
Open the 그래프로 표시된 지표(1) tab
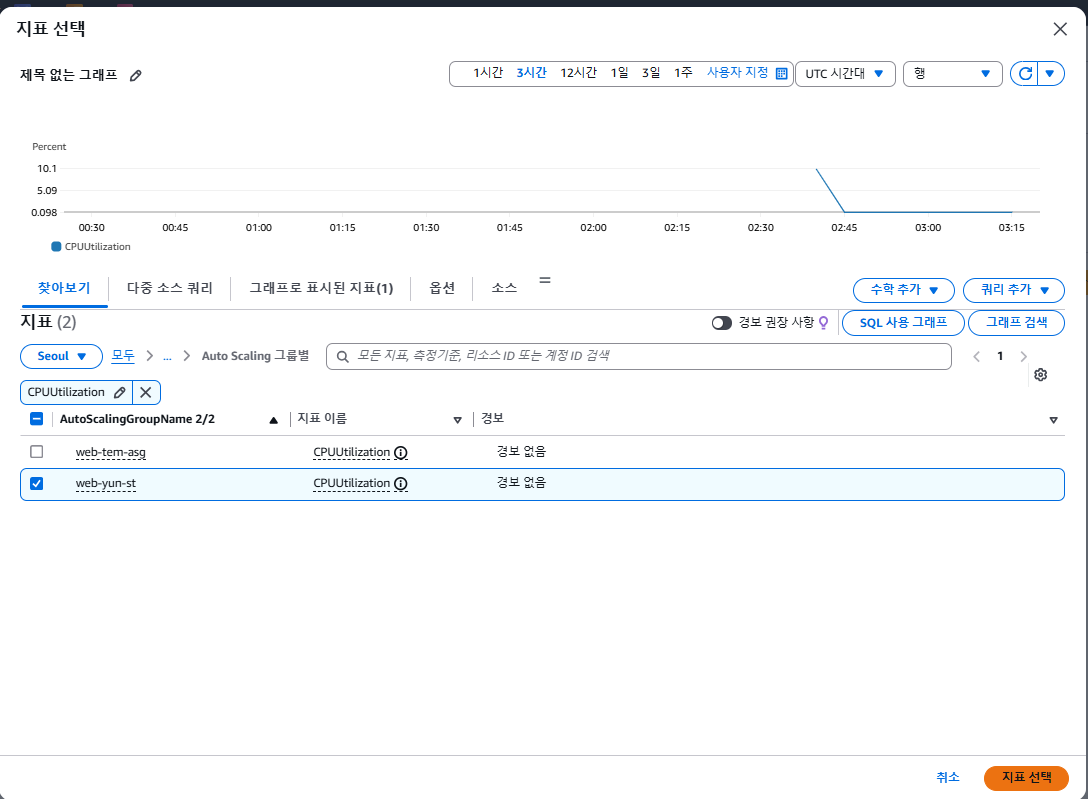(x=321, y=288)
